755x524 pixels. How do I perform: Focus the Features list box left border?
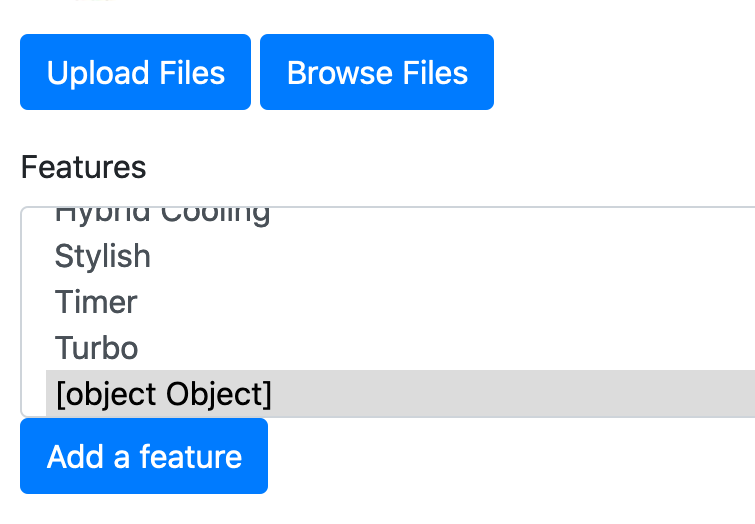coord(21,312)
